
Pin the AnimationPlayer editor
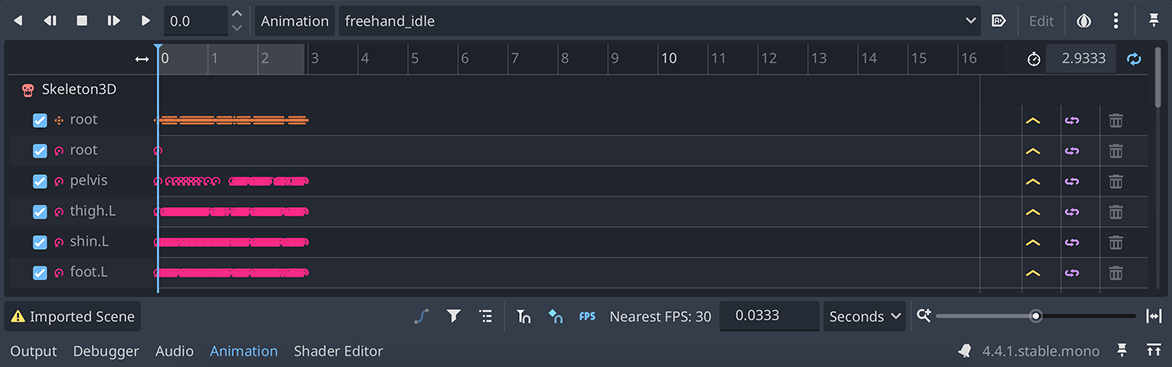tap(1154, 21)
